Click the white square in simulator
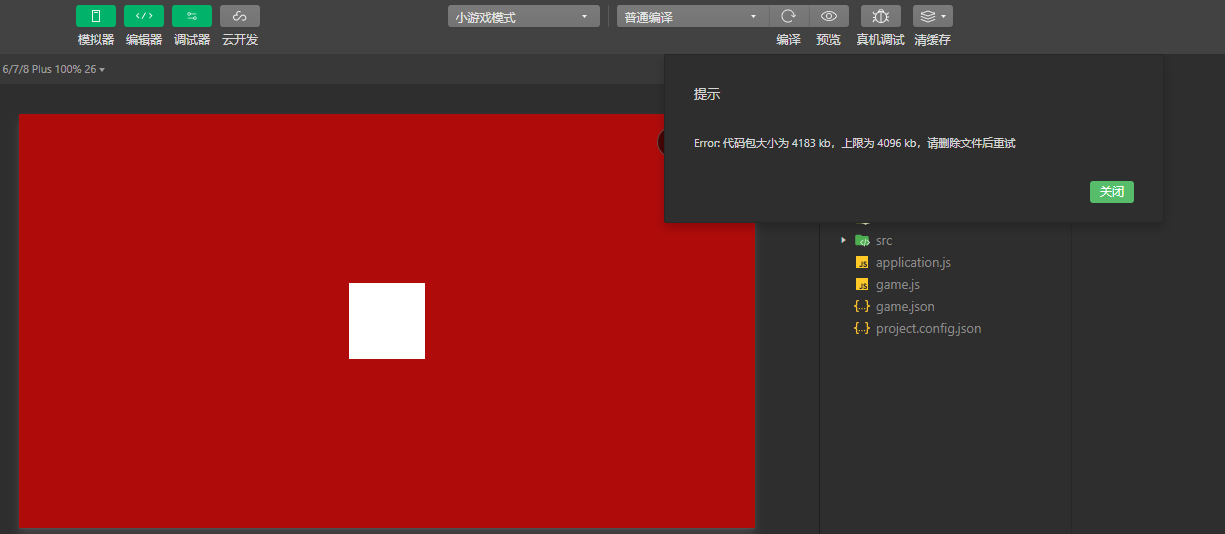The width and height of the screenshot is (1225, 534). click(387, 321)
